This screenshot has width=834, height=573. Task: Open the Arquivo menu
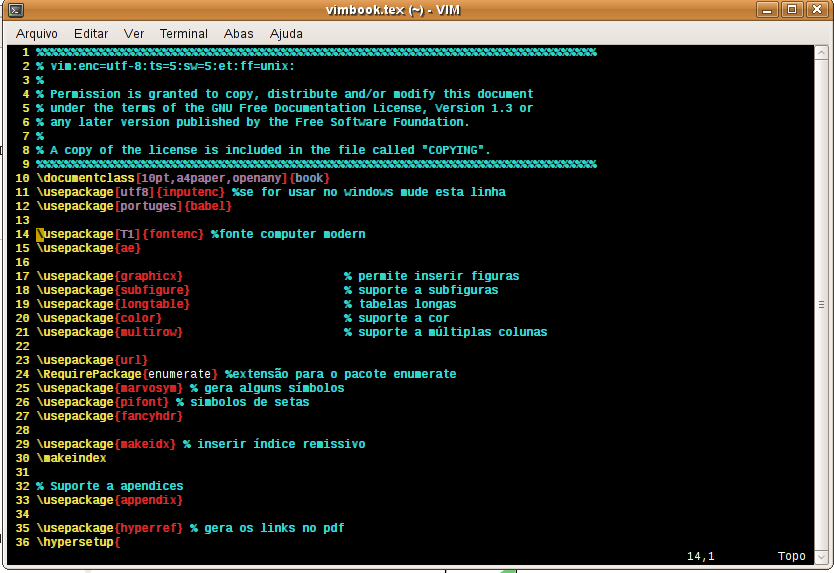click(x=37, y=33)
